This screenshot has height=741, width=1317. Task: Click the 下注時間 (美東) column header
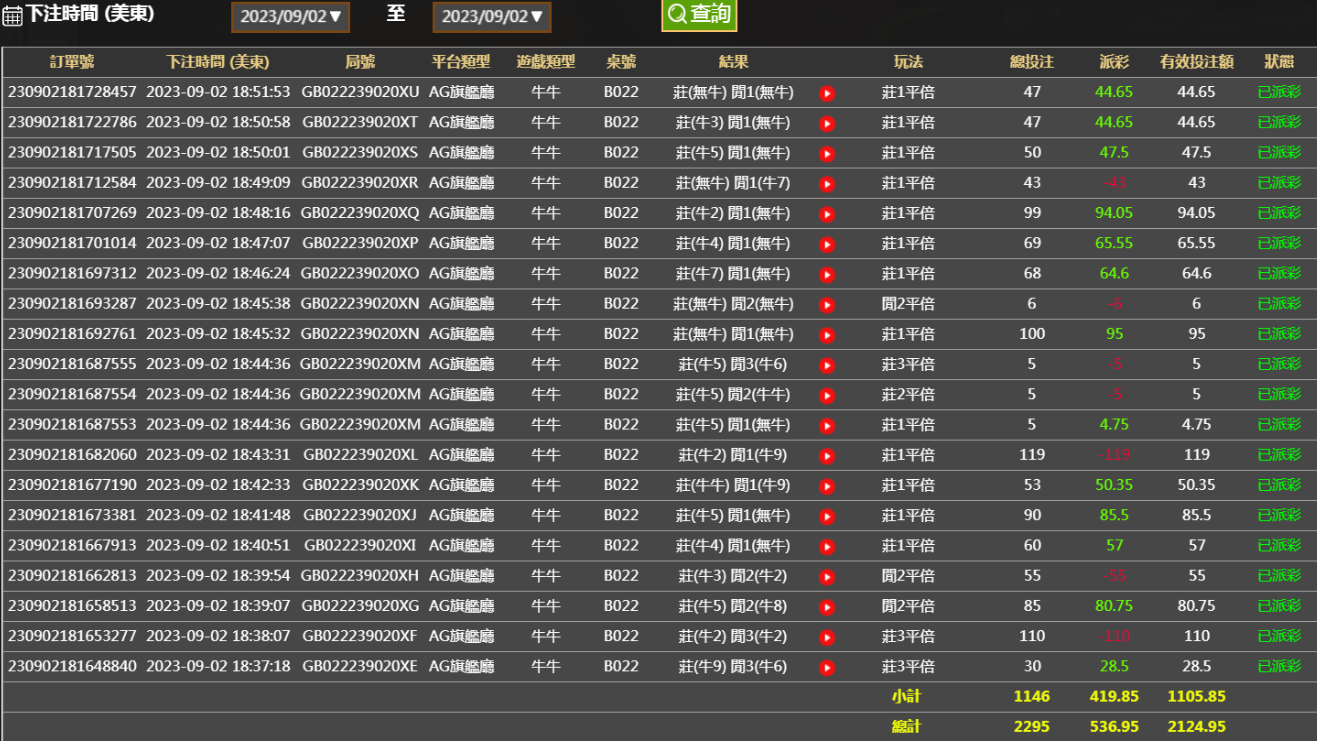pyautogui.click(x=218, y=62)
